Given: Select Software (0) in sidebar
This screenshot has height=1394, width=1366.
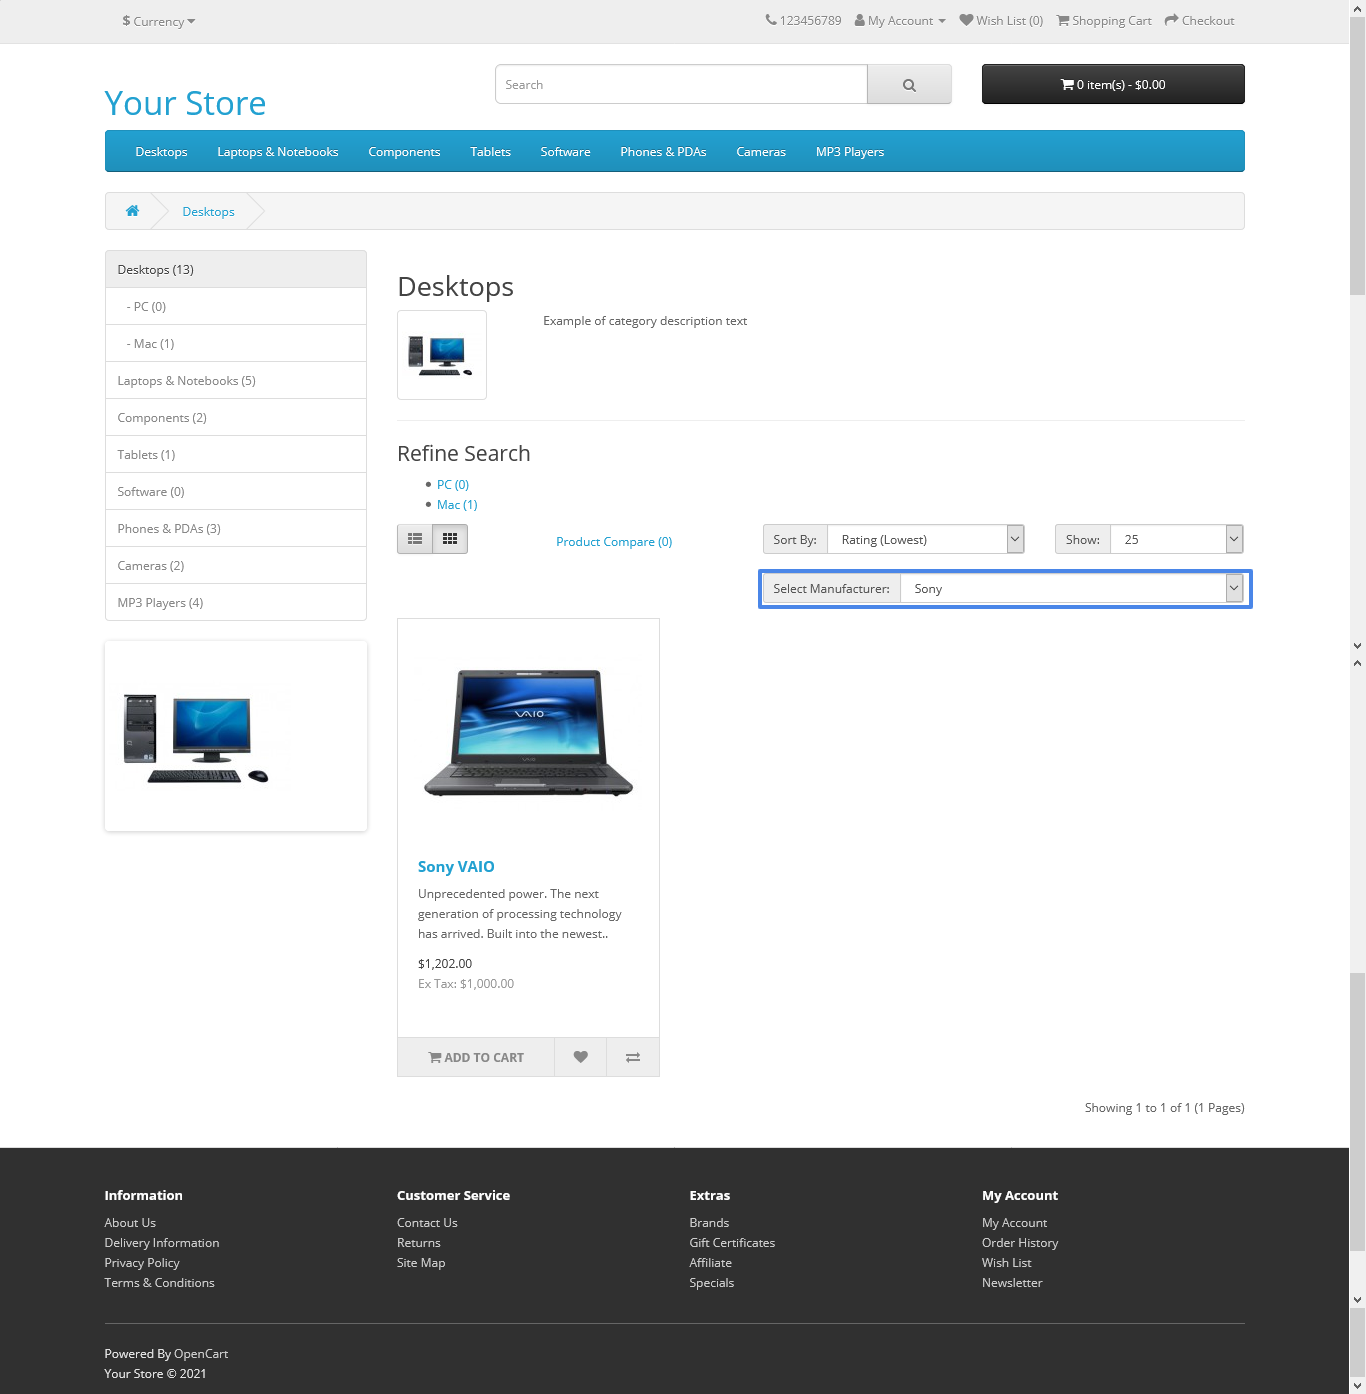Looking at the screenshot, I should tap(236, 492).
